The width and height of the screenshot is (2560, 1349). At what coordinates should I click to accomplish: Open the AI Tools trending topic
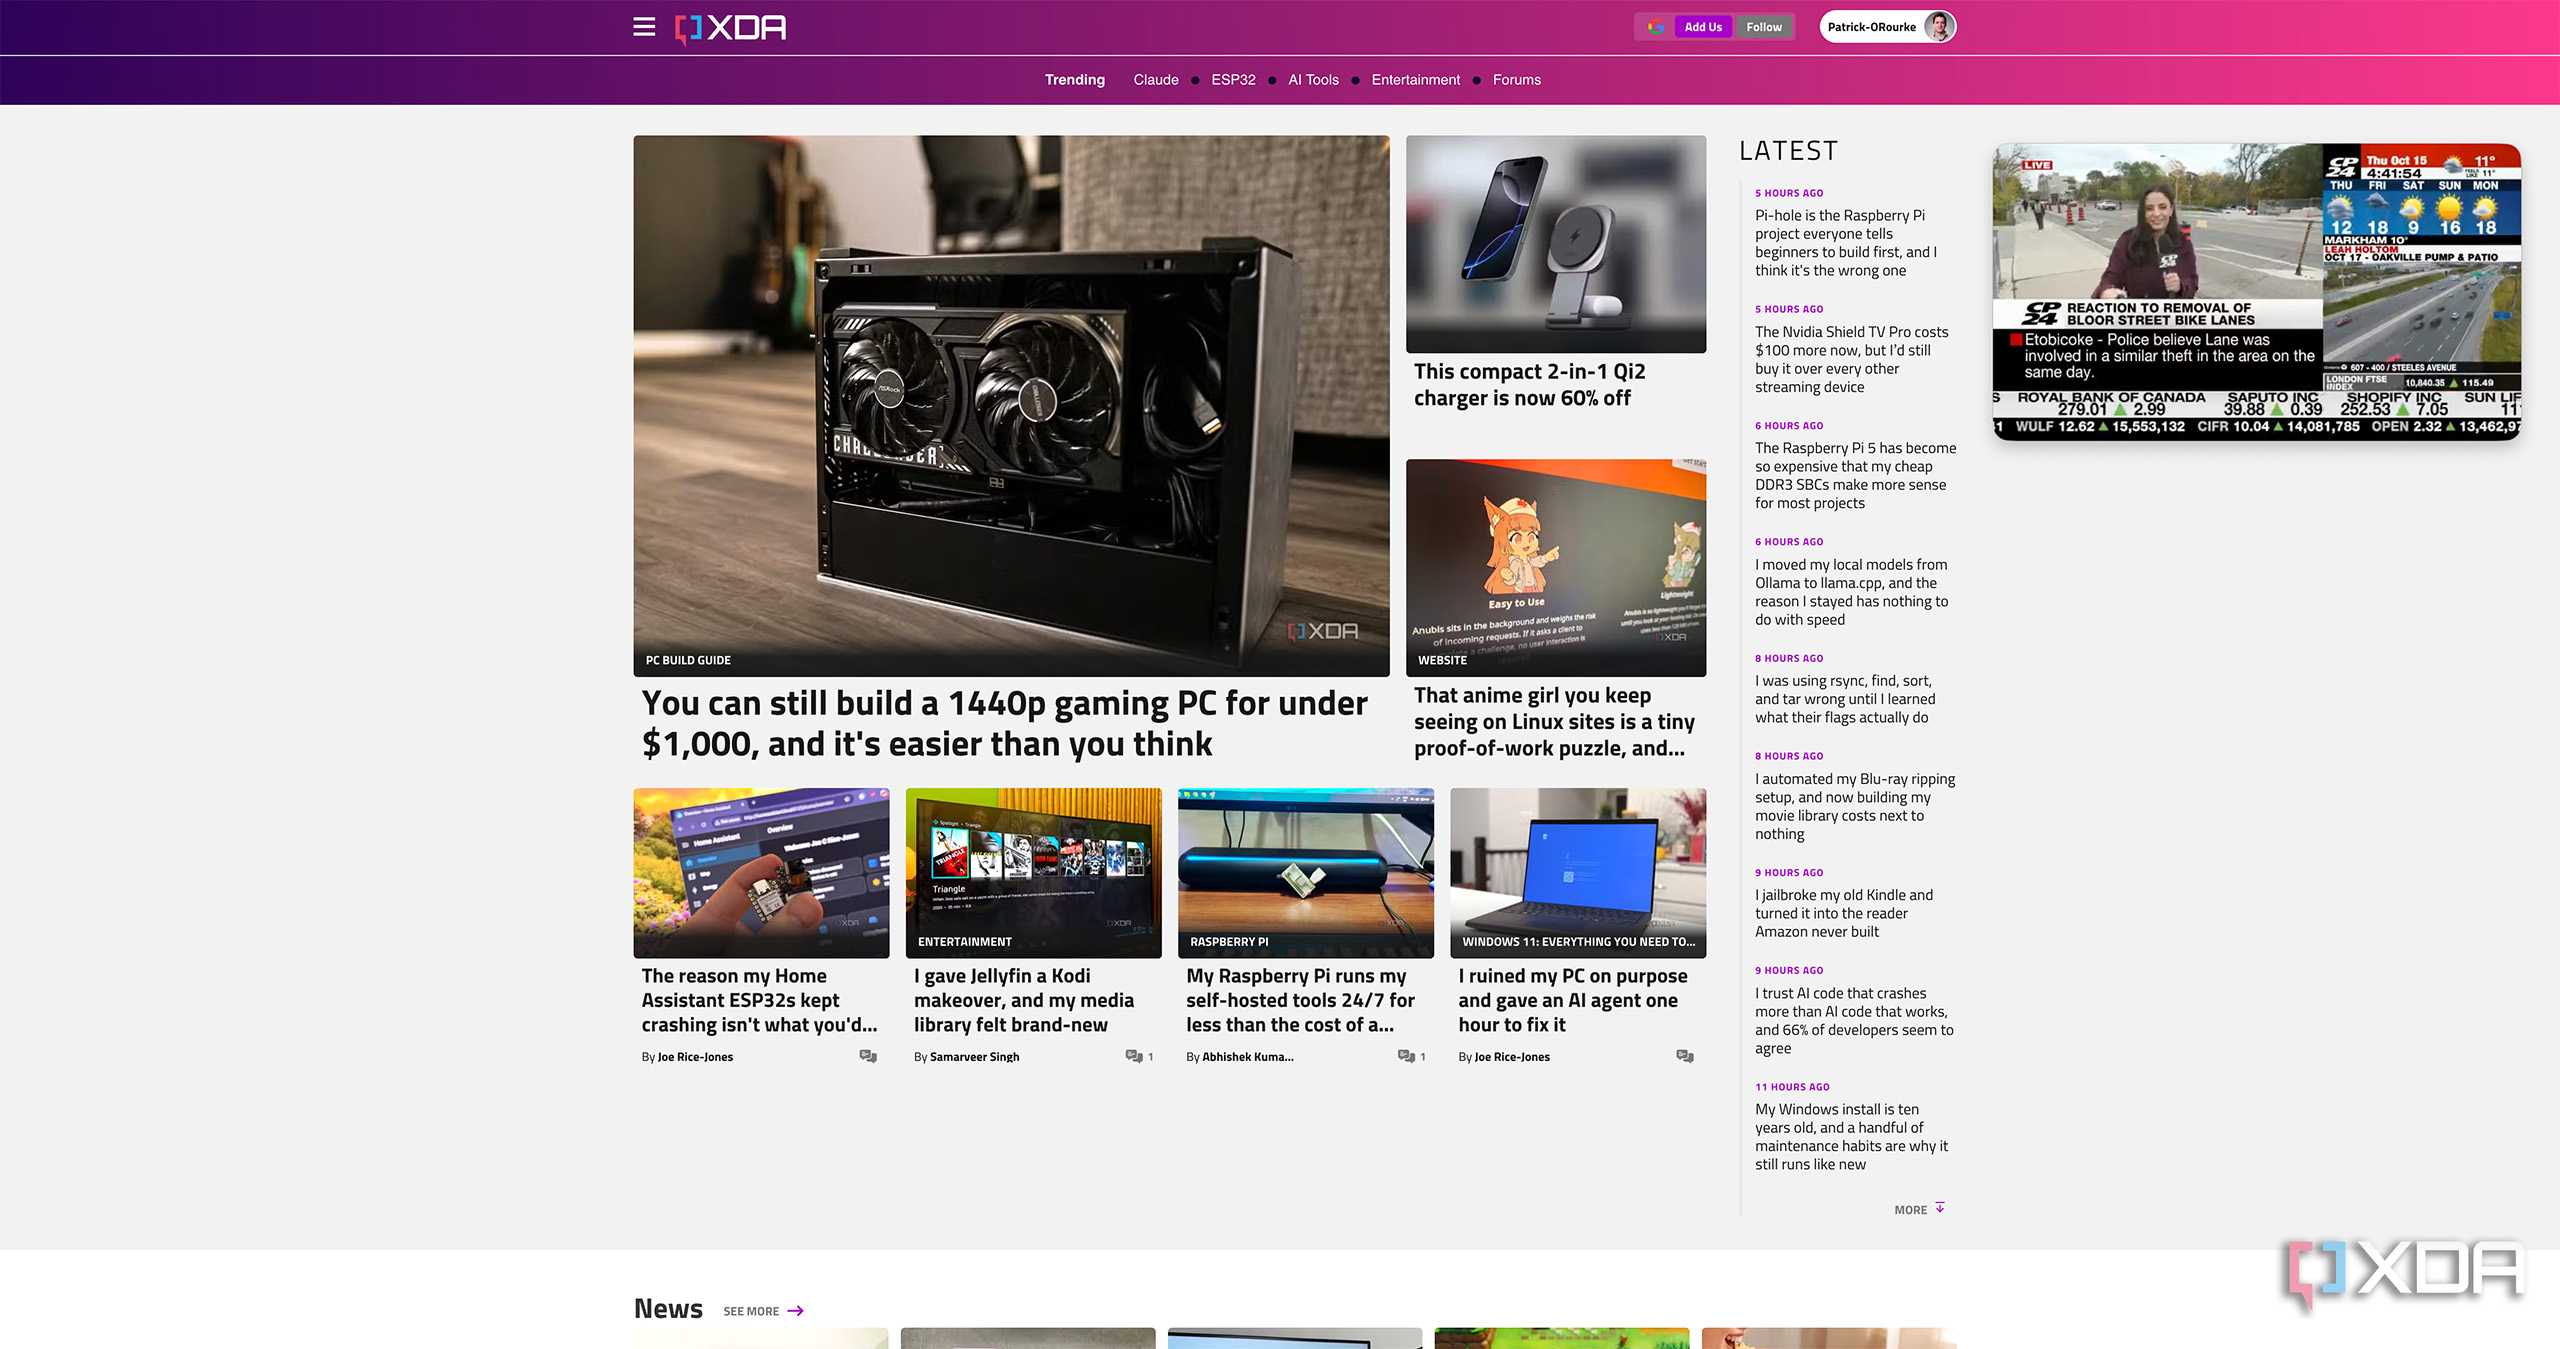1313,80
